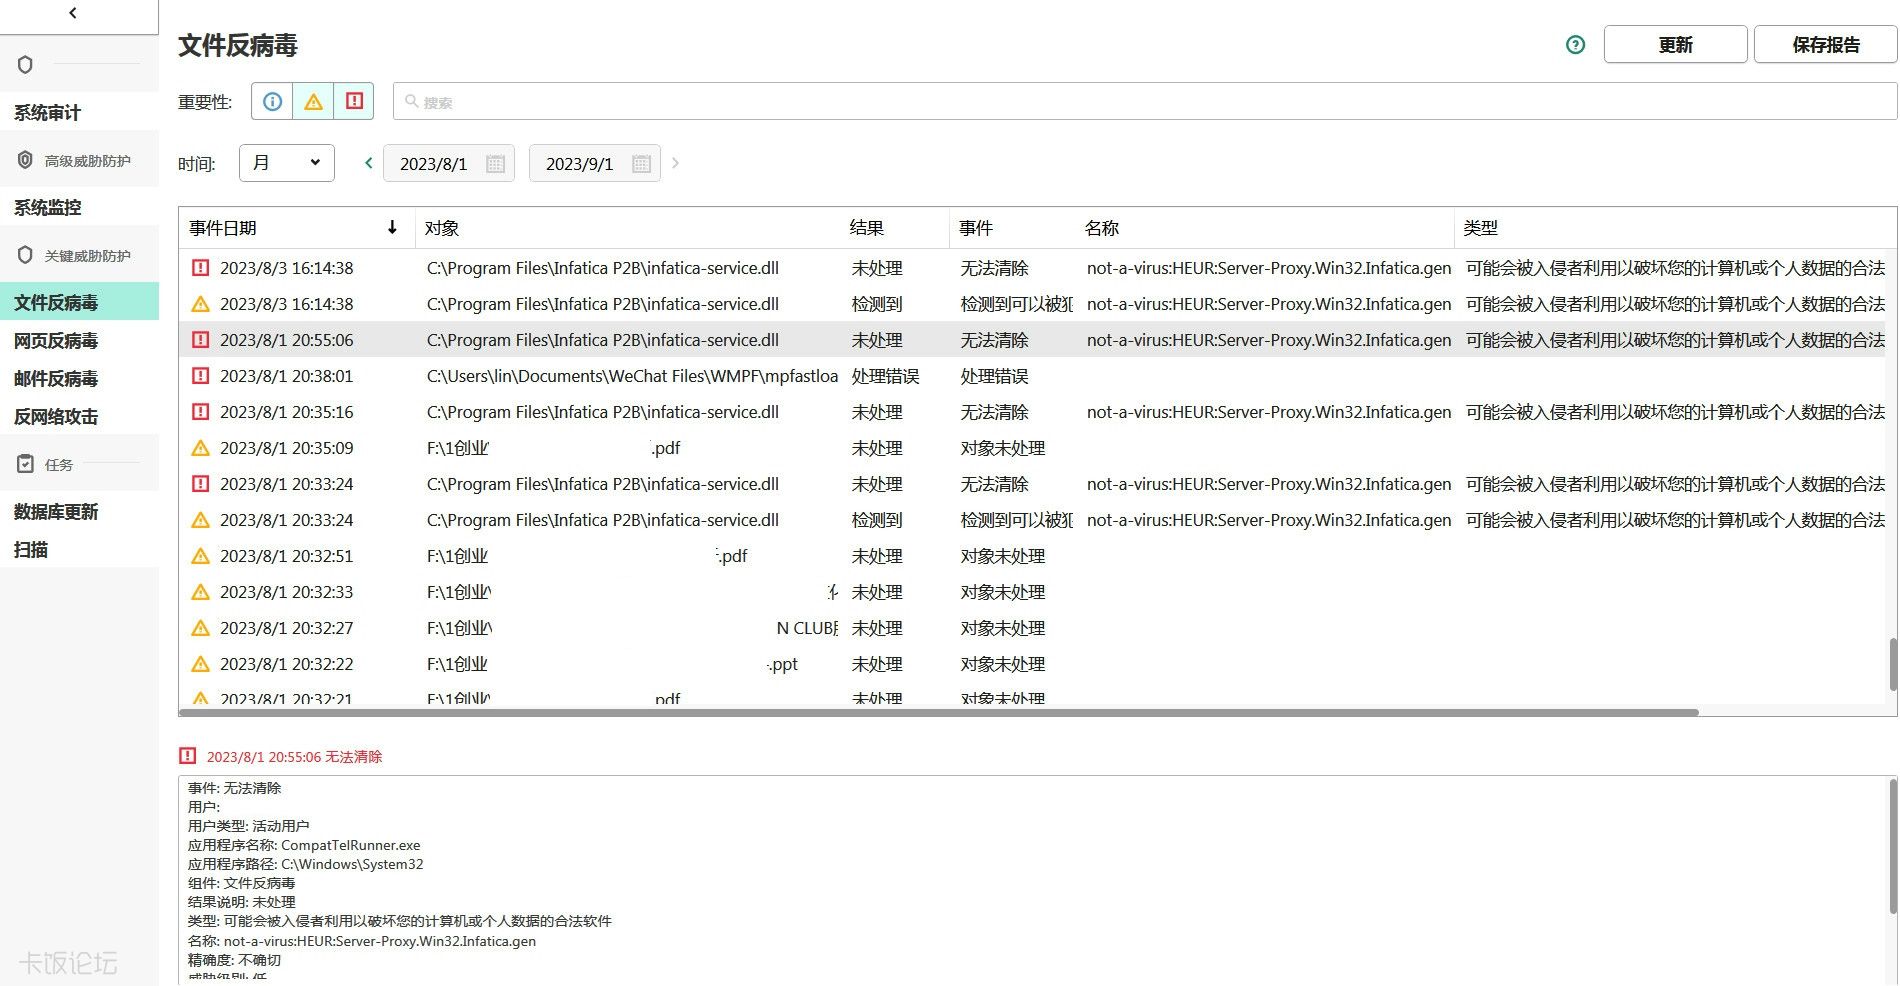The width and height of the screenshot is (1900, 986).
Task: Click critical icon of 2023/8/3 16:14:38 未处理 row
Action: 200,268
